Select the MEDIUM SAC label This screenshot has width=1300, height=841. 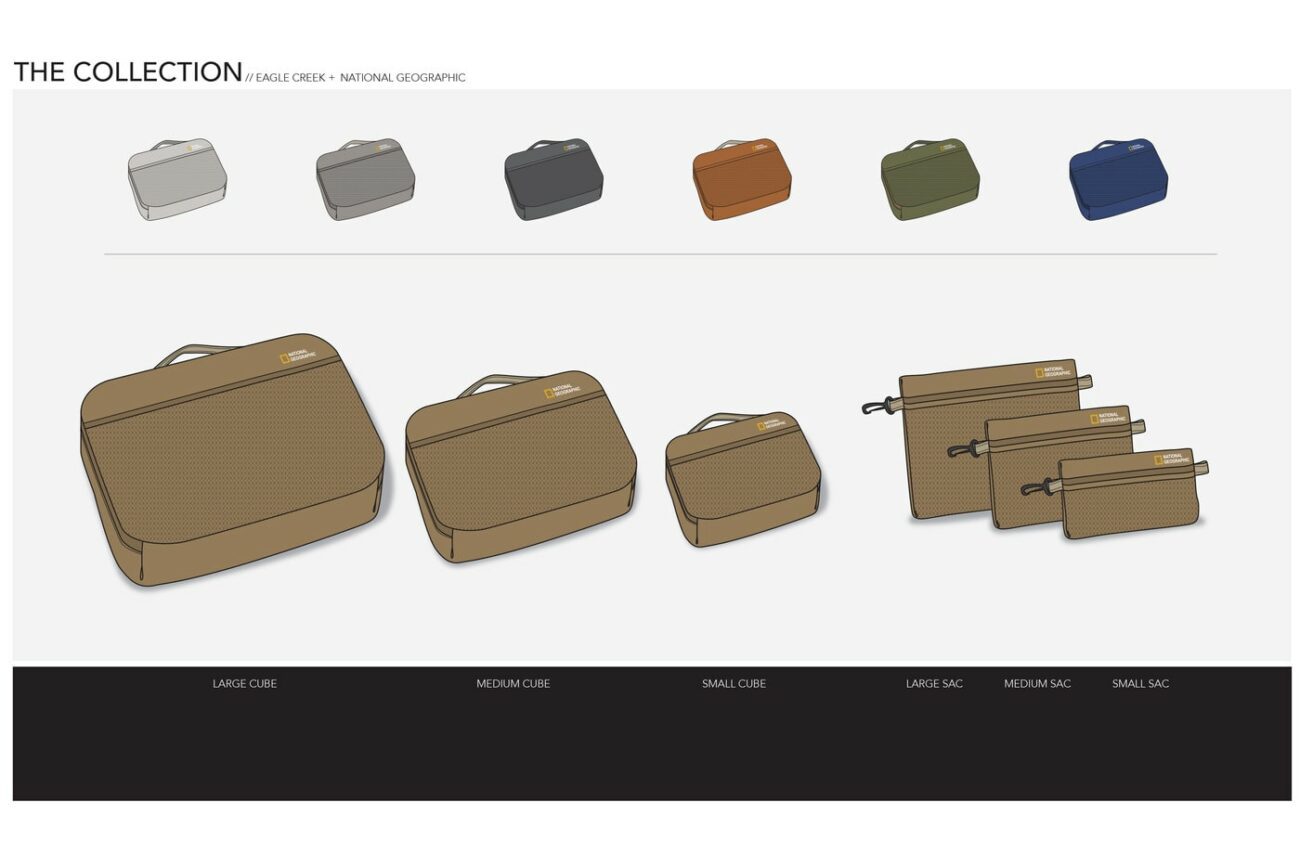coord(1037,684)
